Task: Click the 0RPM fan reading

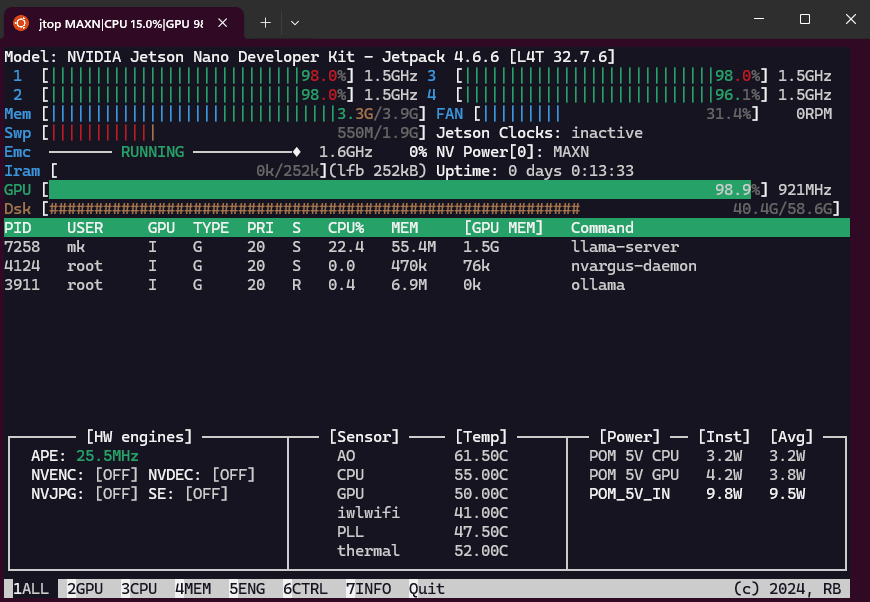Action: point(814,114)
